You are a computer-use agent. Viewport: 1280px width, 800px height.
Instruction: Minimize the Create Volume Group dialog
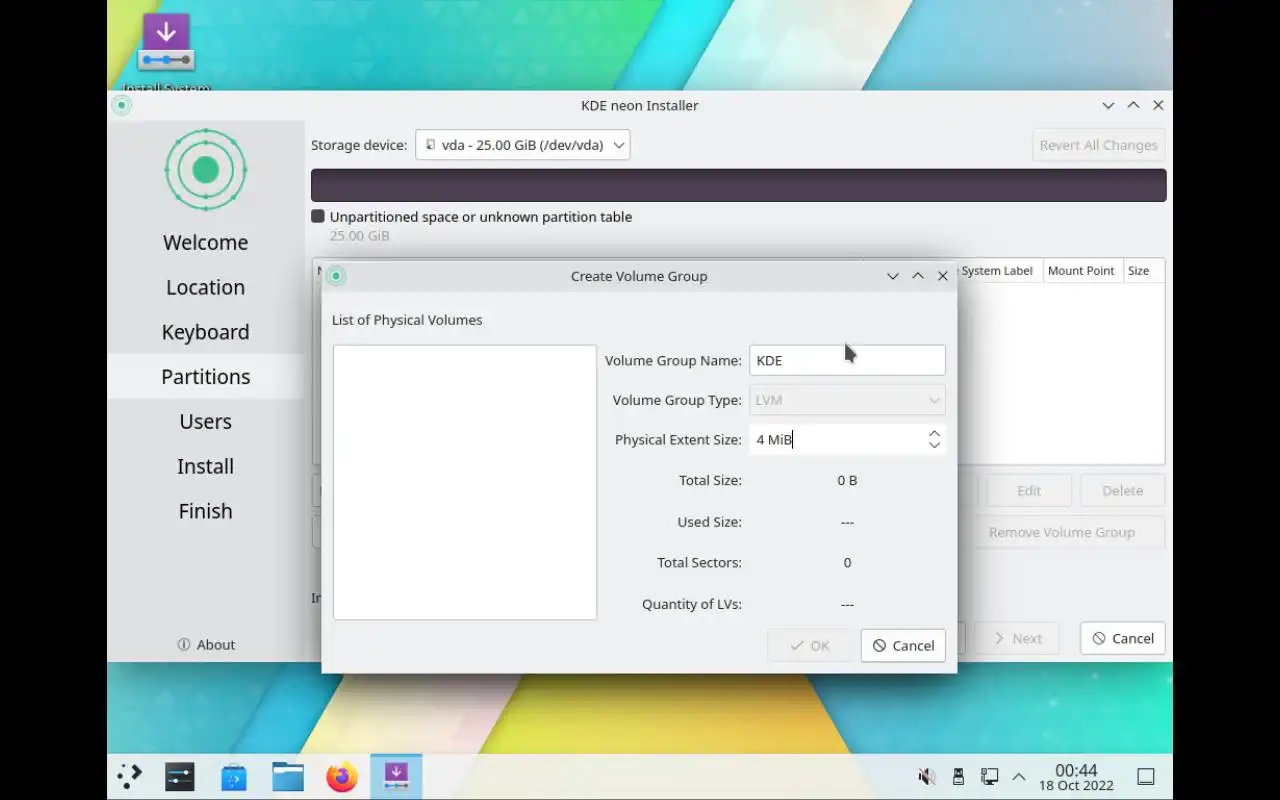coord(893,276)
